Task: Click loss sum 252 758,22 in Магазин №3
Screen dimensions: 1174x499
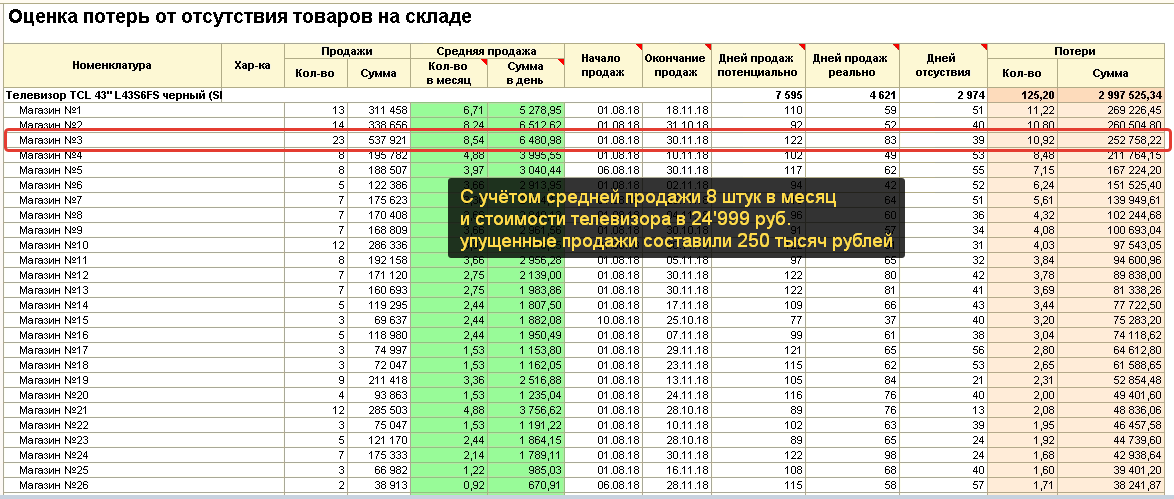Action: pos(1134,140)
